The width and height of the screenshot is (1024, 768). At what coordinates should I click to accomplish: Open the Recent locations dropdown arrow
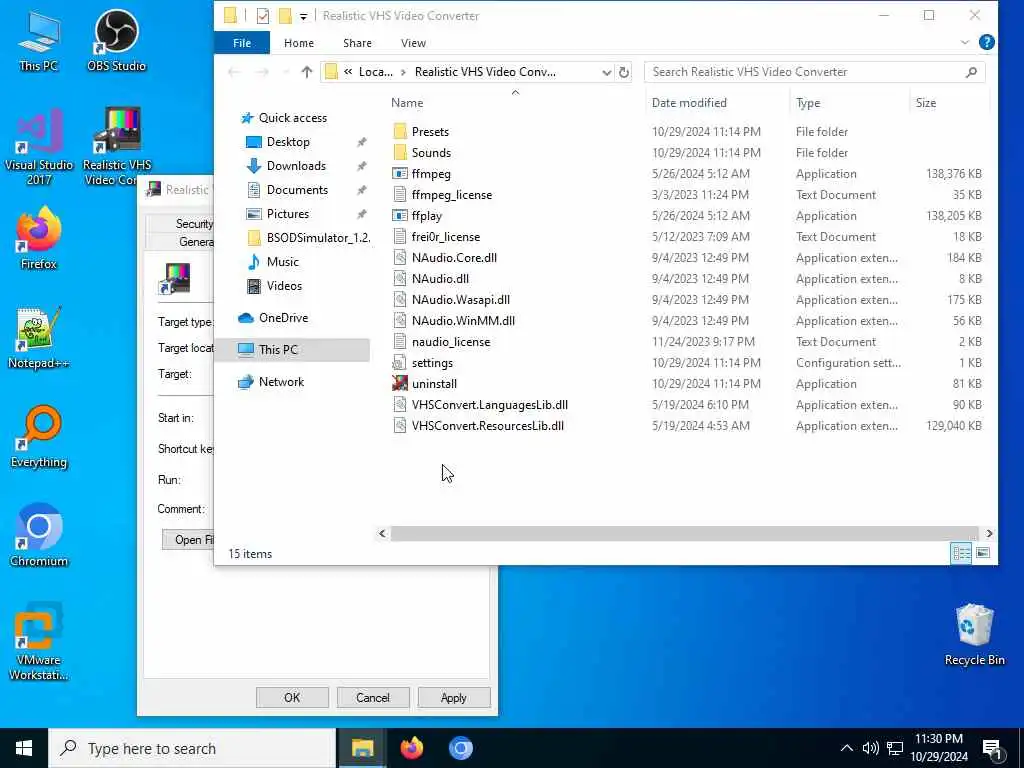pos(285,72)
